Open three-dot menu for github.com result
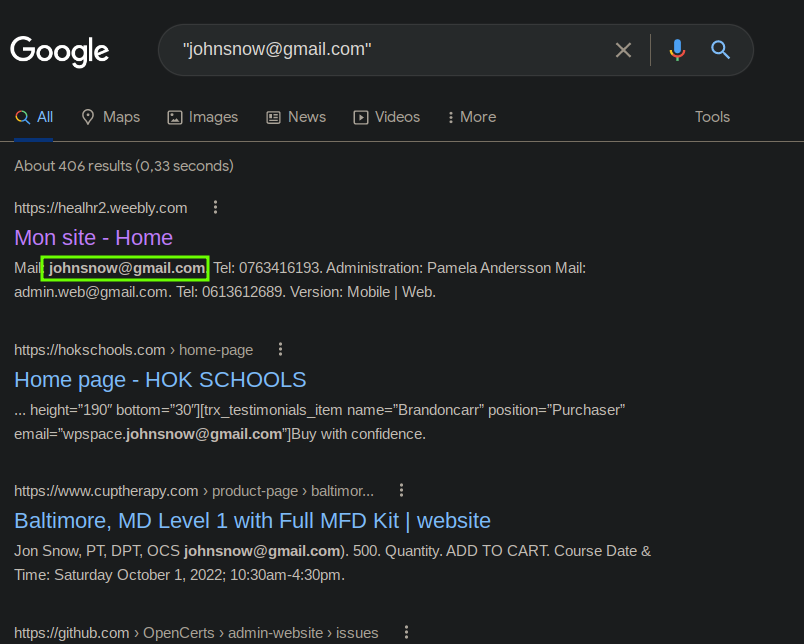804x644 pixels. [406, 632]
